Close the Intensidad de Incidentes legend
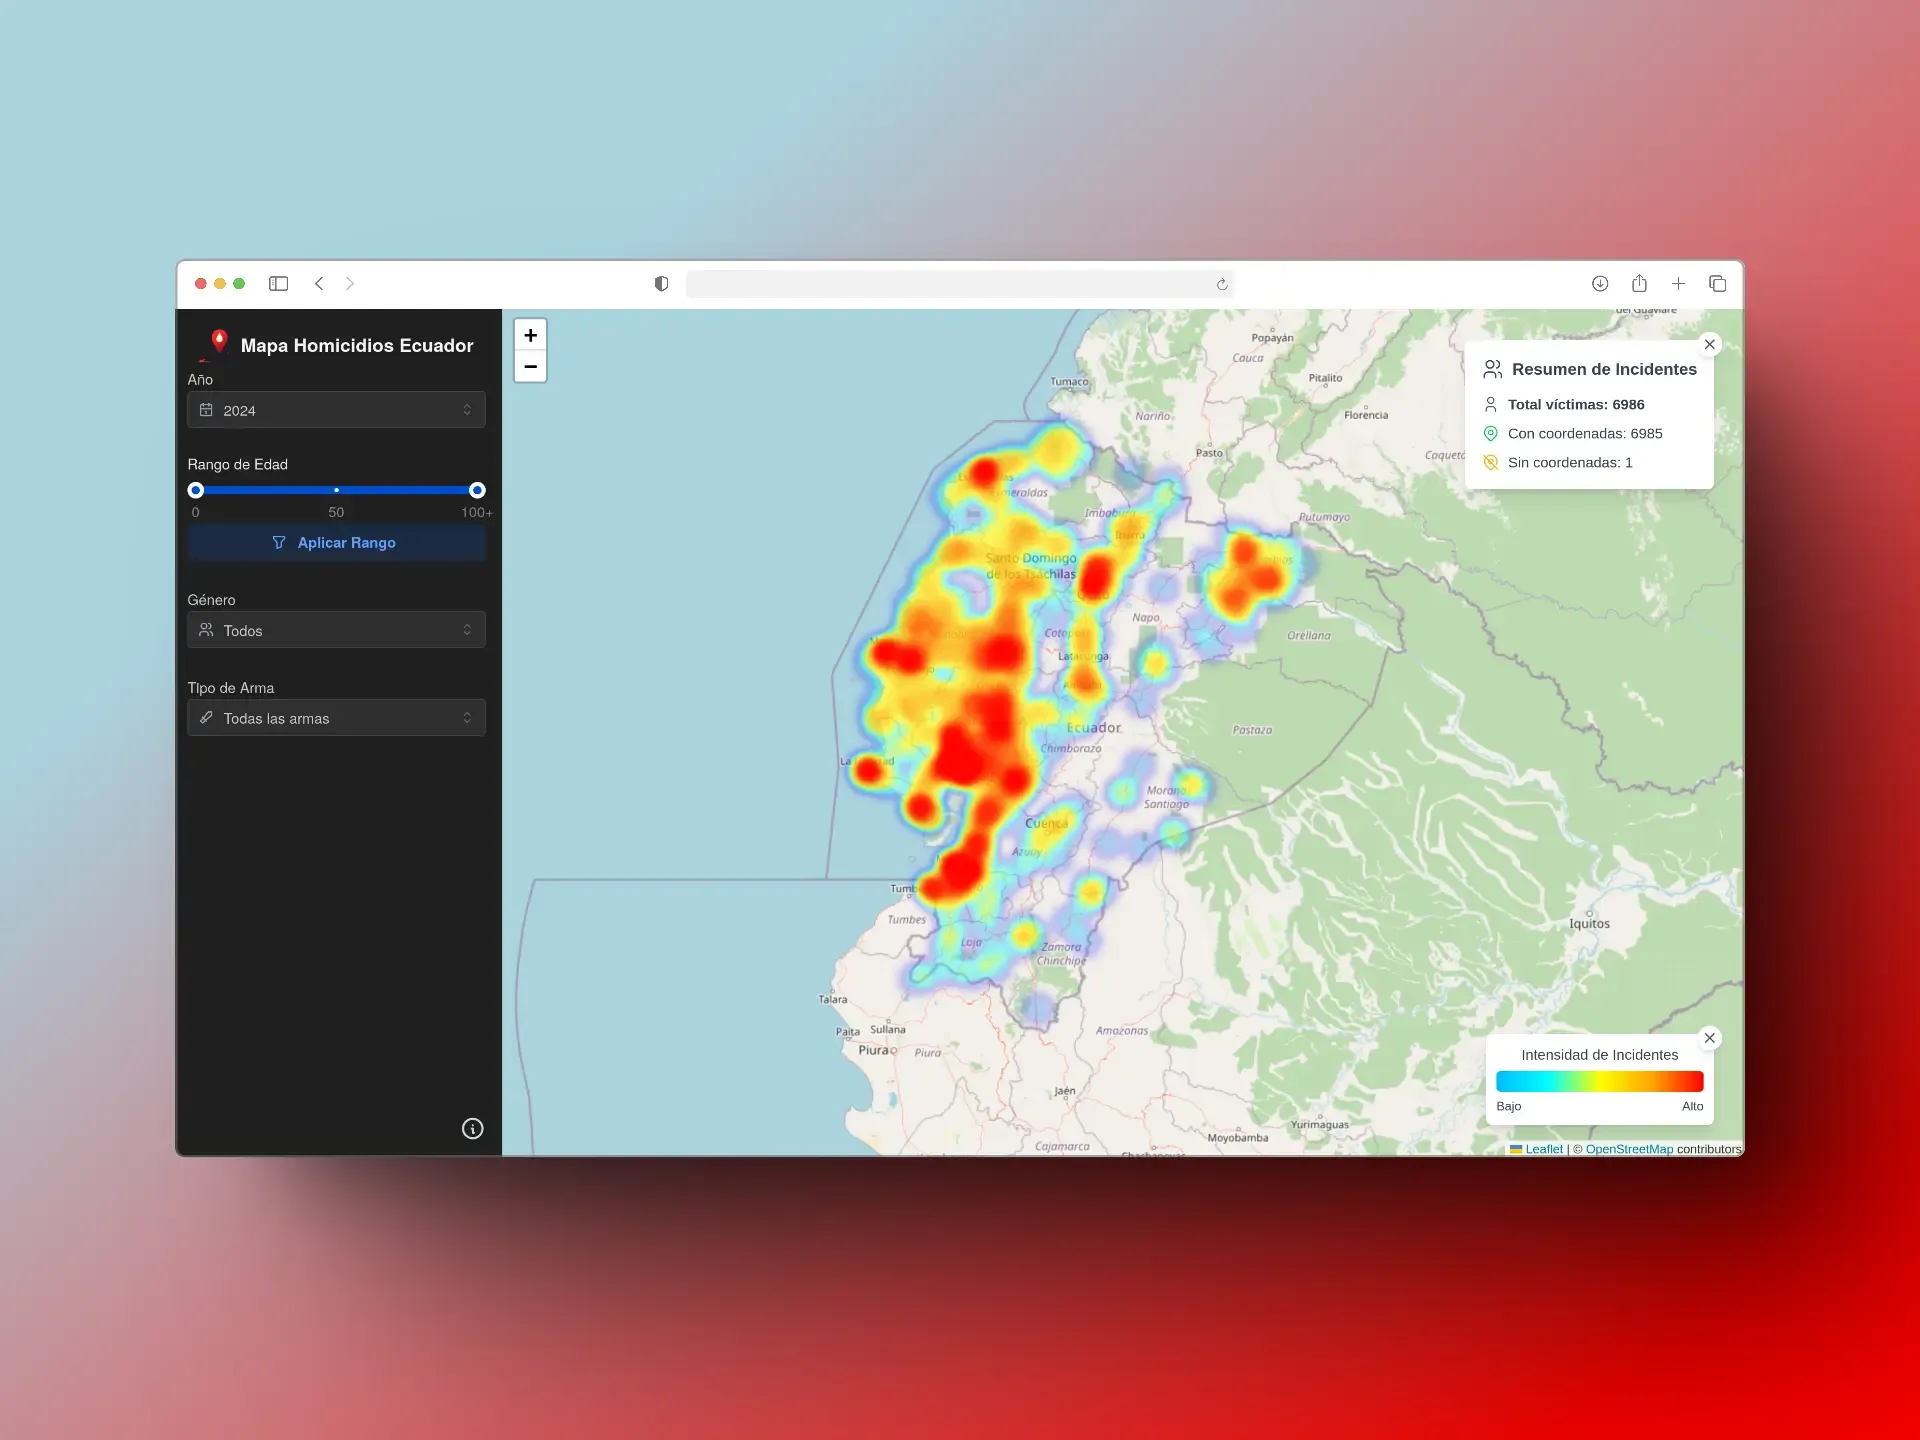 tap(1710, 1038)
